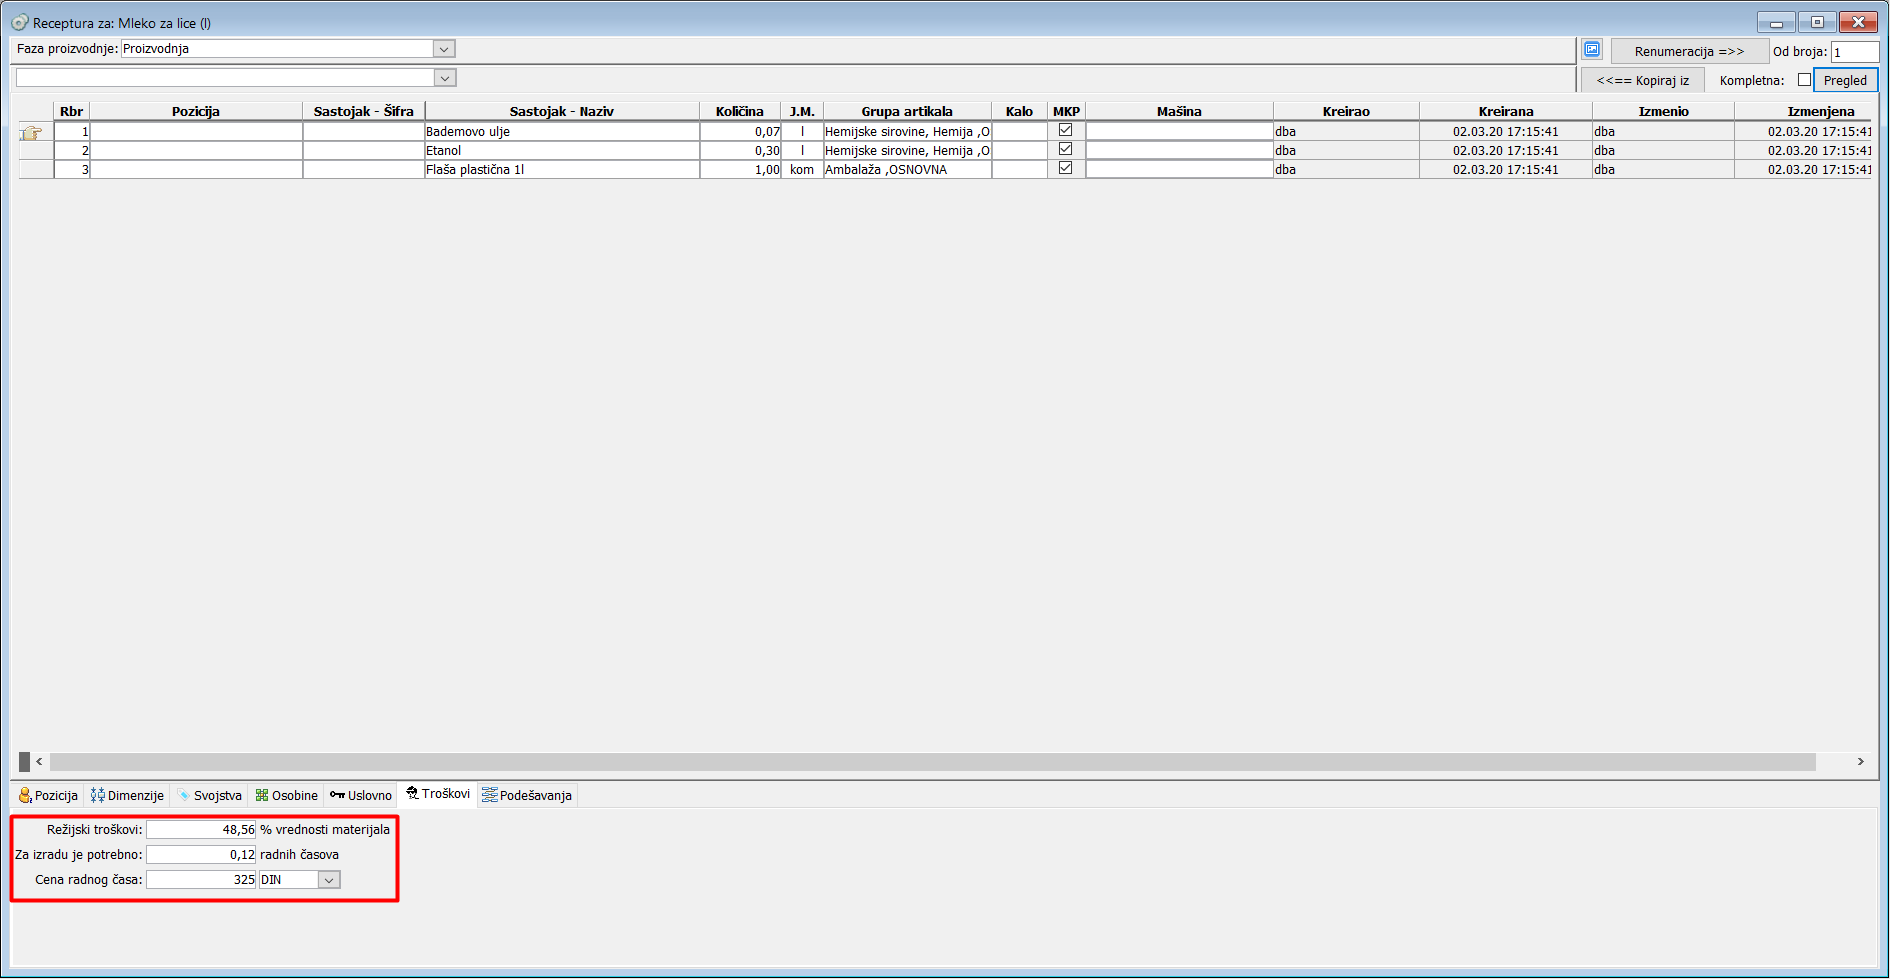Uncheck MKP for Bademovo ulje row
This screenshot has height=979, width=1890.
[1066, 130]
